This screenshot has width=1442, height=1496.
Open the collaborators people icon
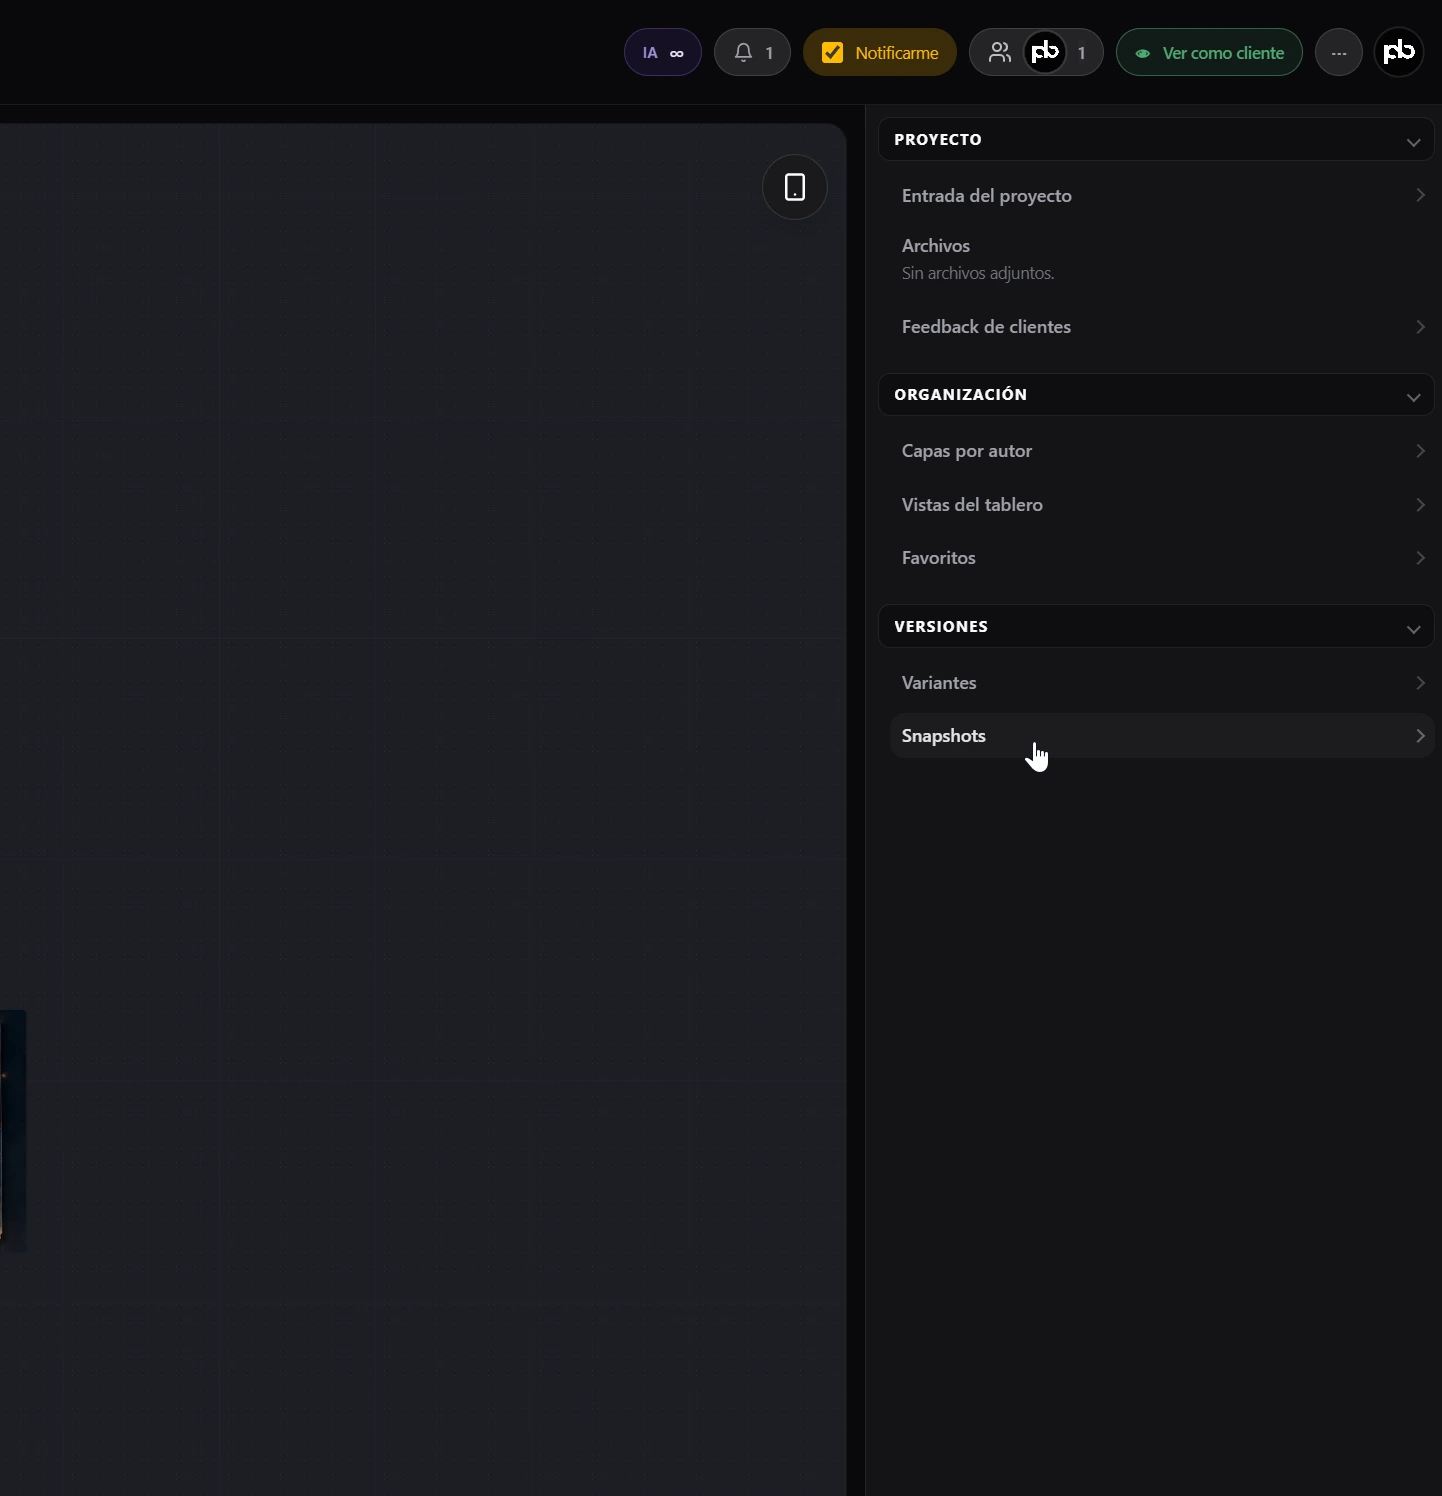click(999, 53)
